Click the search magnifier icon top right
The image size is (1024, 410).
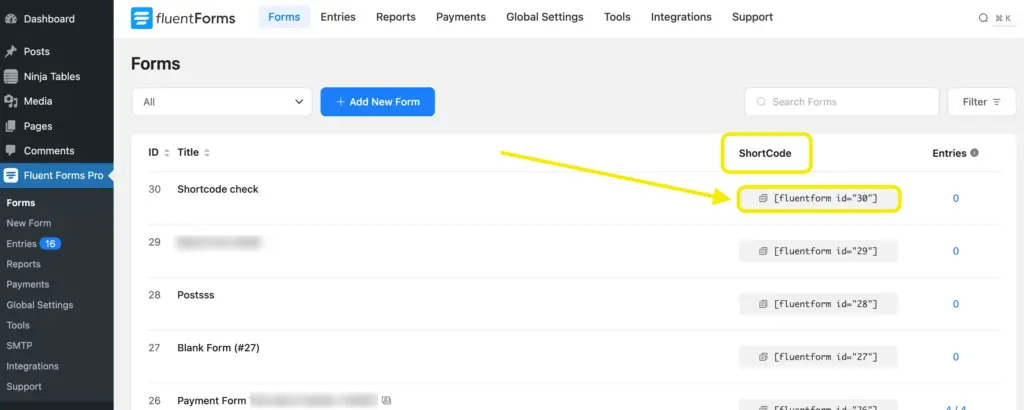pos(983,18)
